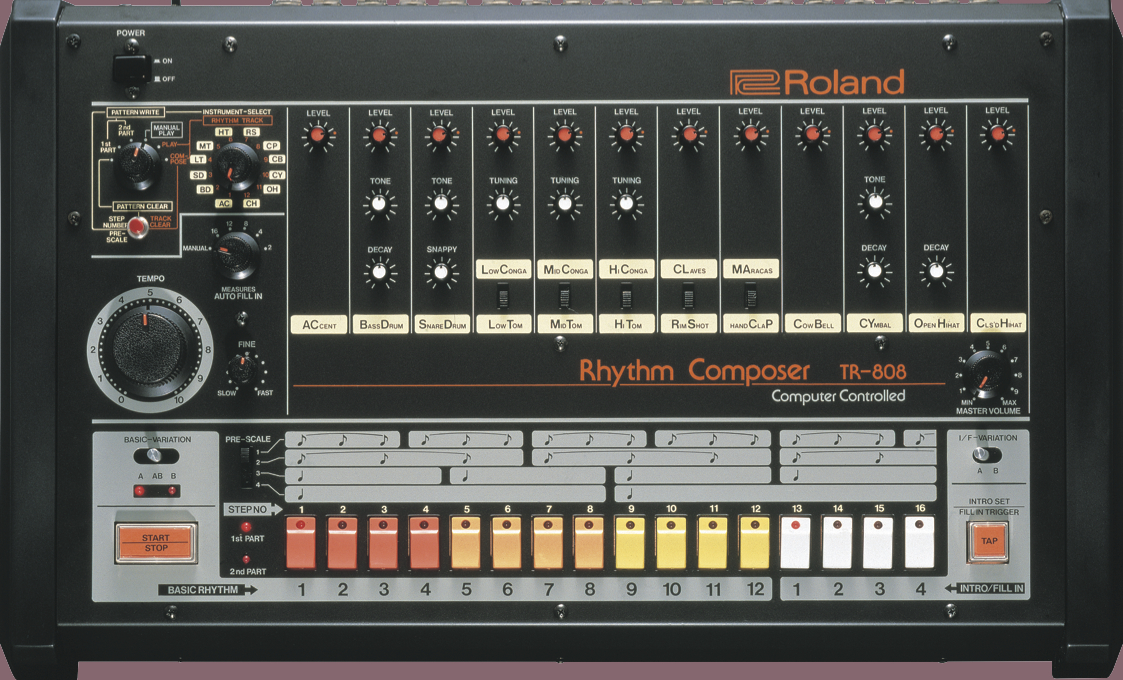Click the Pattern Write / Play mode knob

tap(138, 164)
